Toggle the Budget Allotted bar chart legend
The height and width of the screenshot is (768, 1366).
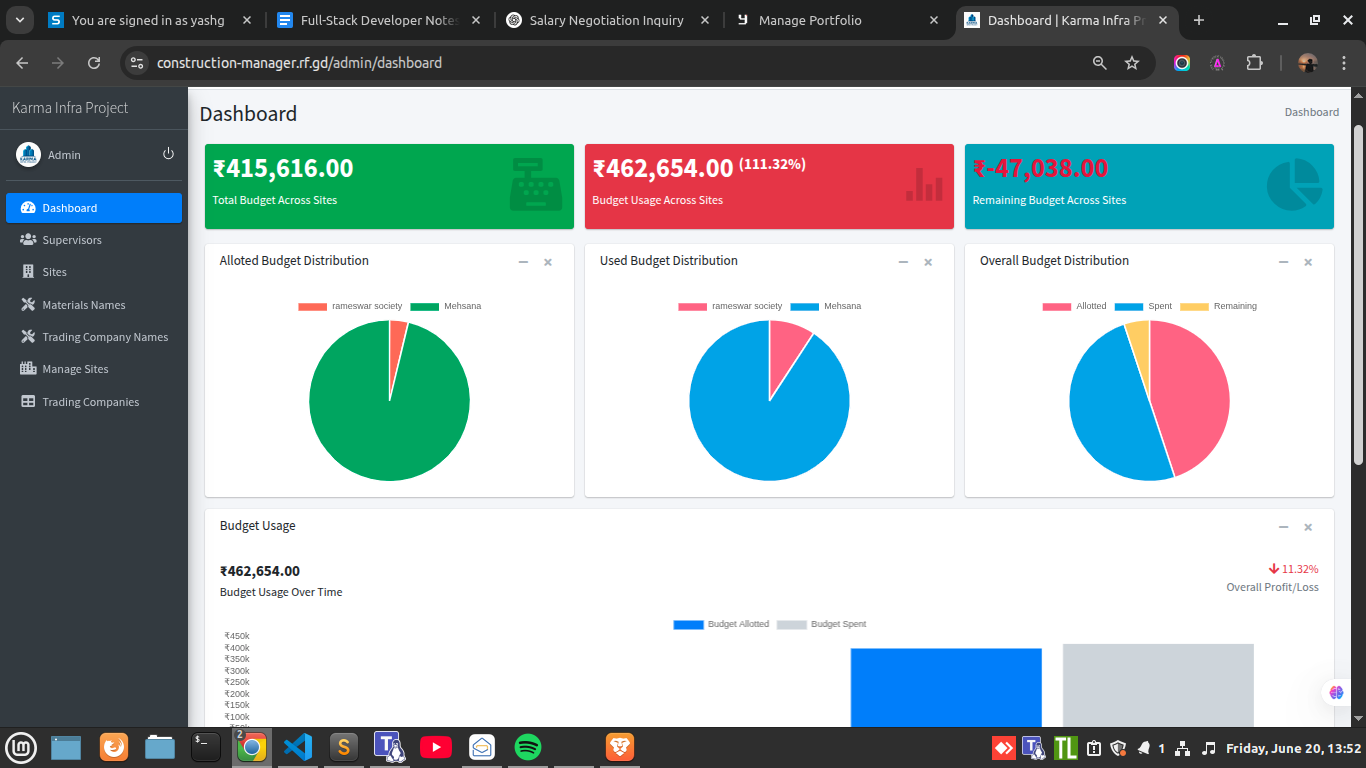[x=721, y=624]
